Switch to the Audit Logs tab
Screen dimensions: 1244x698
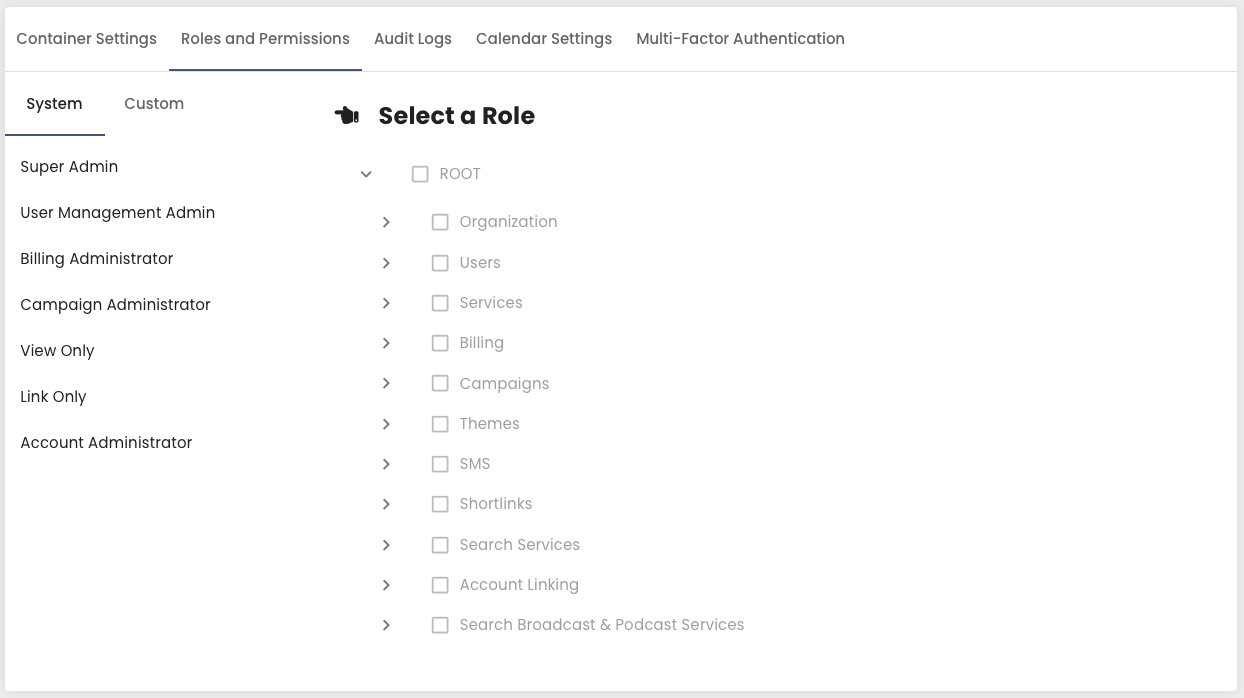click(x=413, y=39)
